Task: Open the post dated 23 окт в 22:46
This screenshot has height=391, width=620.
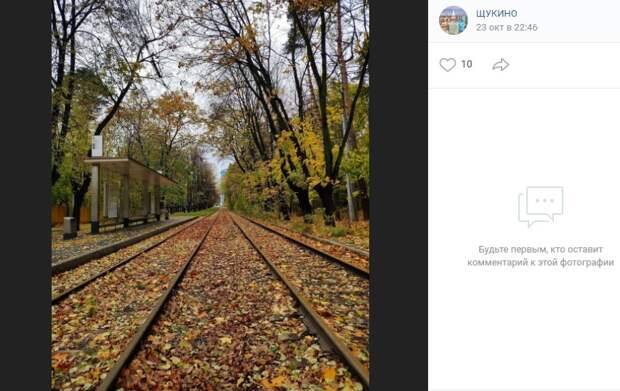Action: pos(507,28)
